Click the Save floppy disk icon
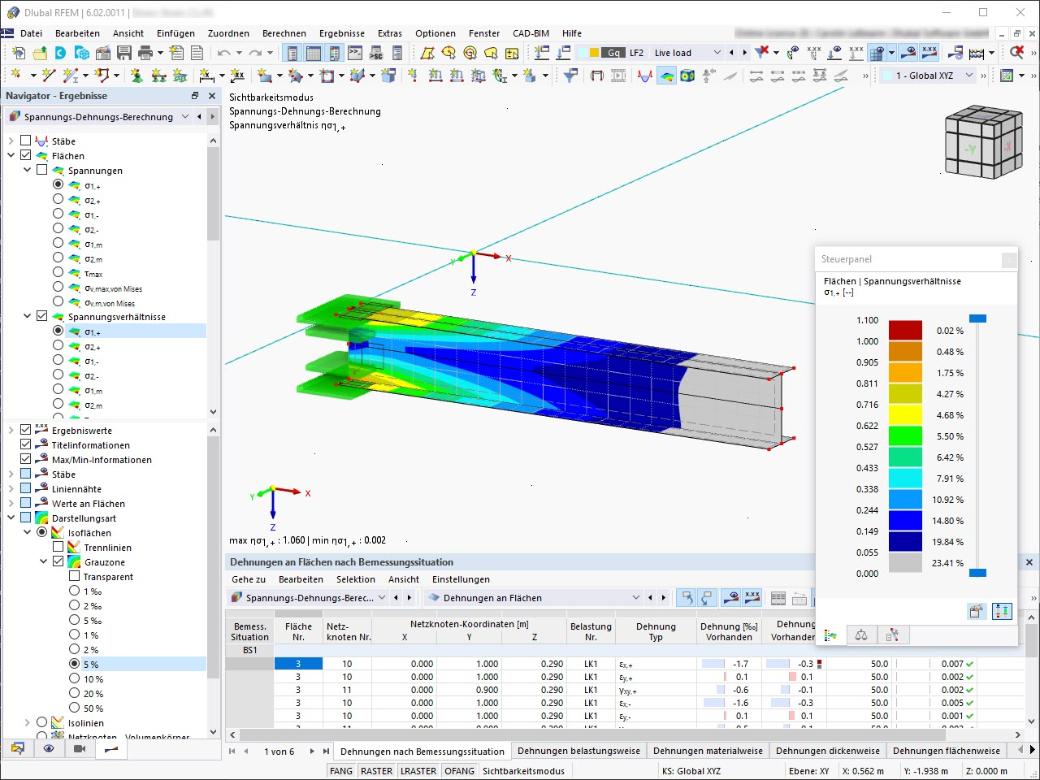This screenshot has height=780, width=1040. tap(124, 52)
